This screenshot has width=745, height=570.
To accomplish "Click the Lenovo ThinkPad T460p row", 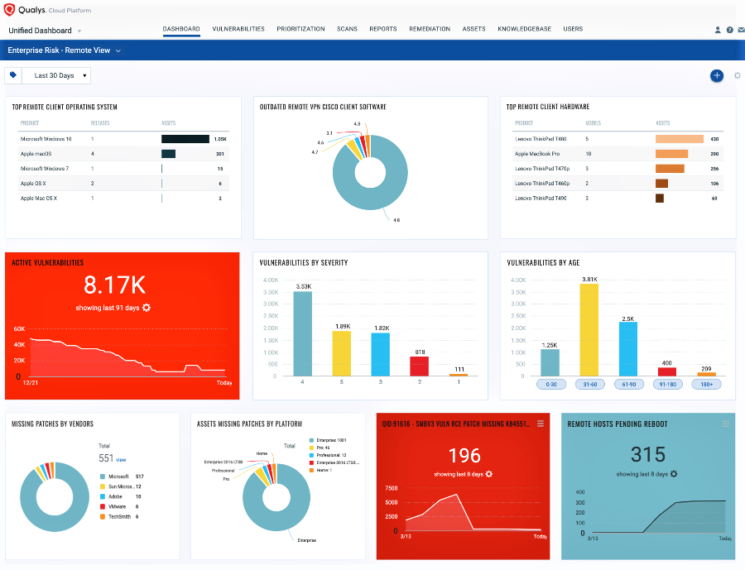I will point(618,183).
